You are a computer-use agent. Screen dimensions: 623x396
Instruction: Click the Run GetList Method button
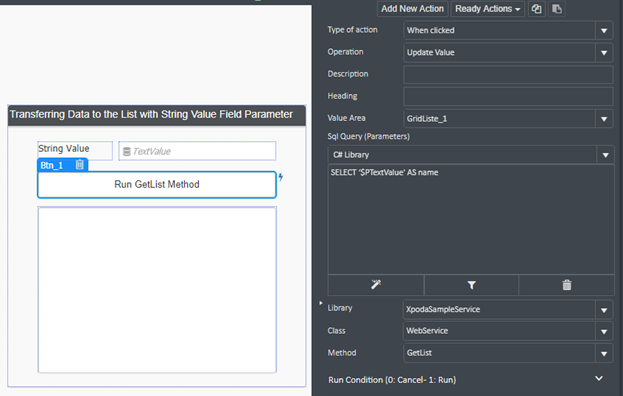[x=157, y=185]
